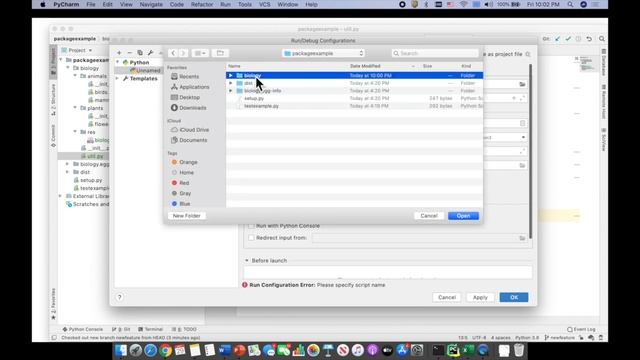
Task: Browse for script path folder icon
Action: click(522, 84)
